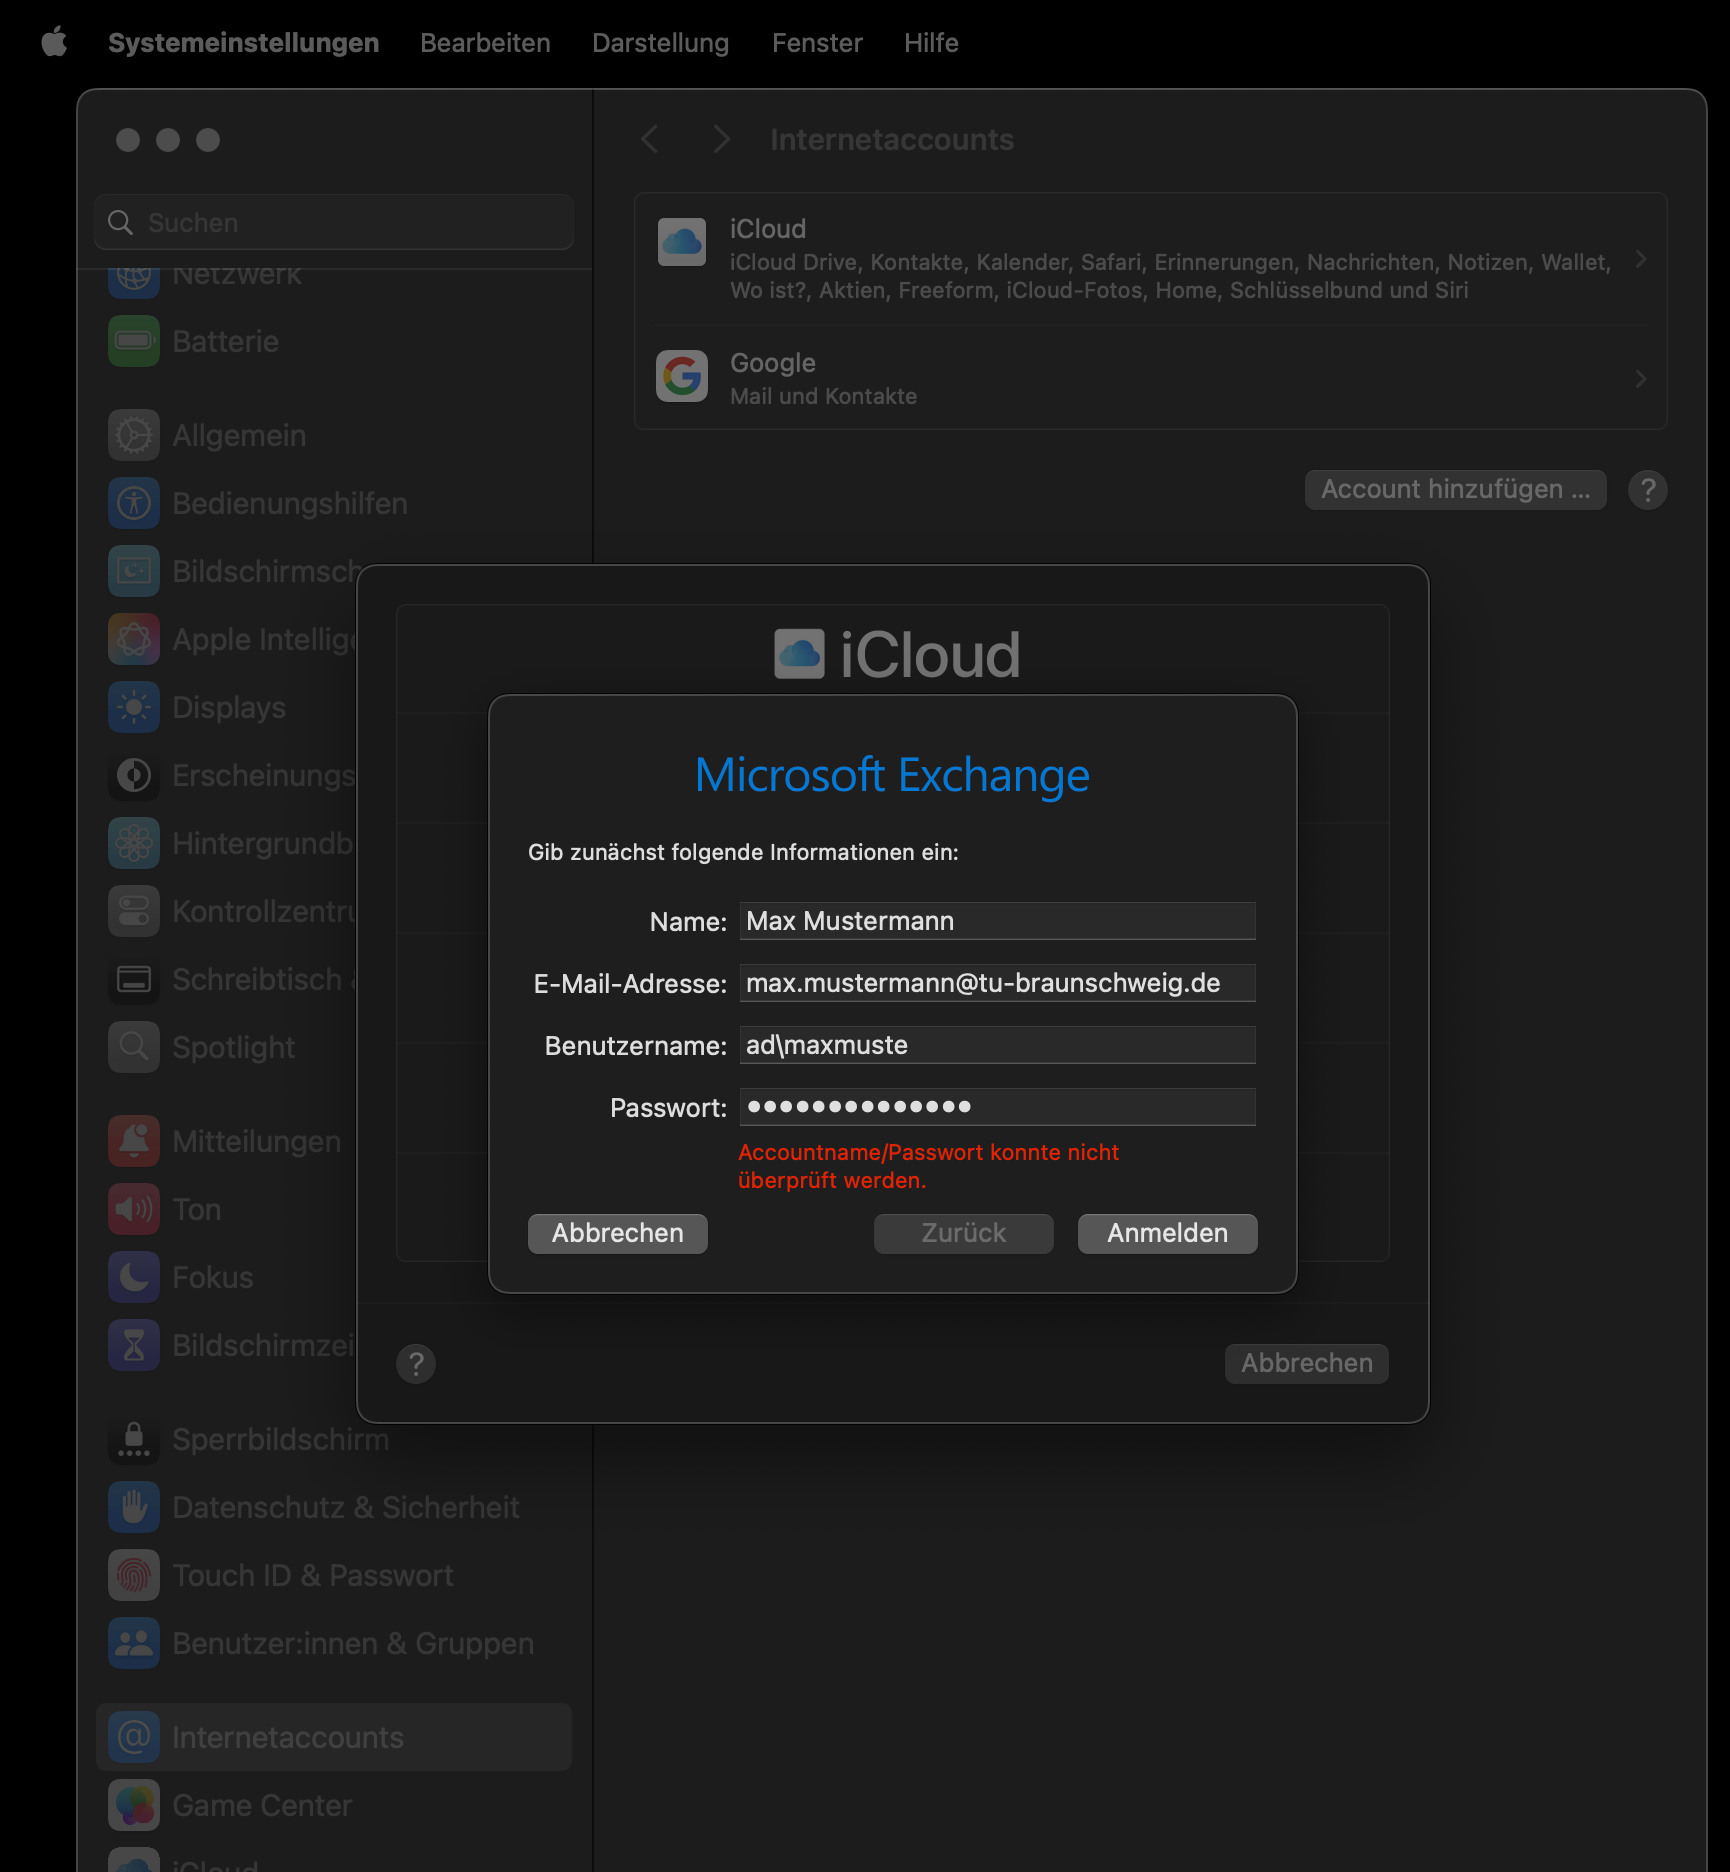This screenshot has height=1872, width=1730.
Task: Open the Apple menu
Action: (x=54, y=42)
